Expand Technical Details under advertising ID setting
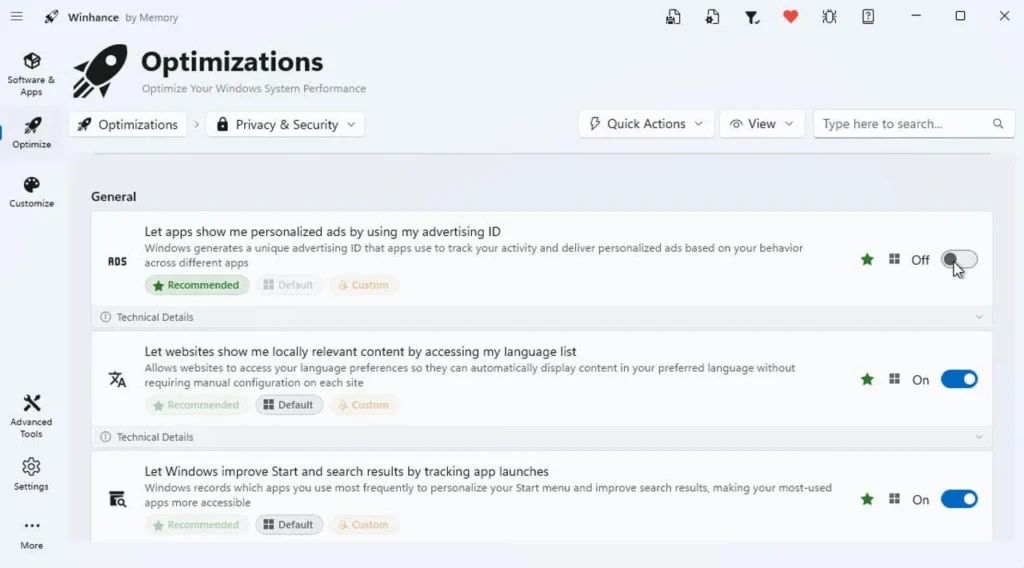Screen dimensions: 1024x568 [541, 317]
